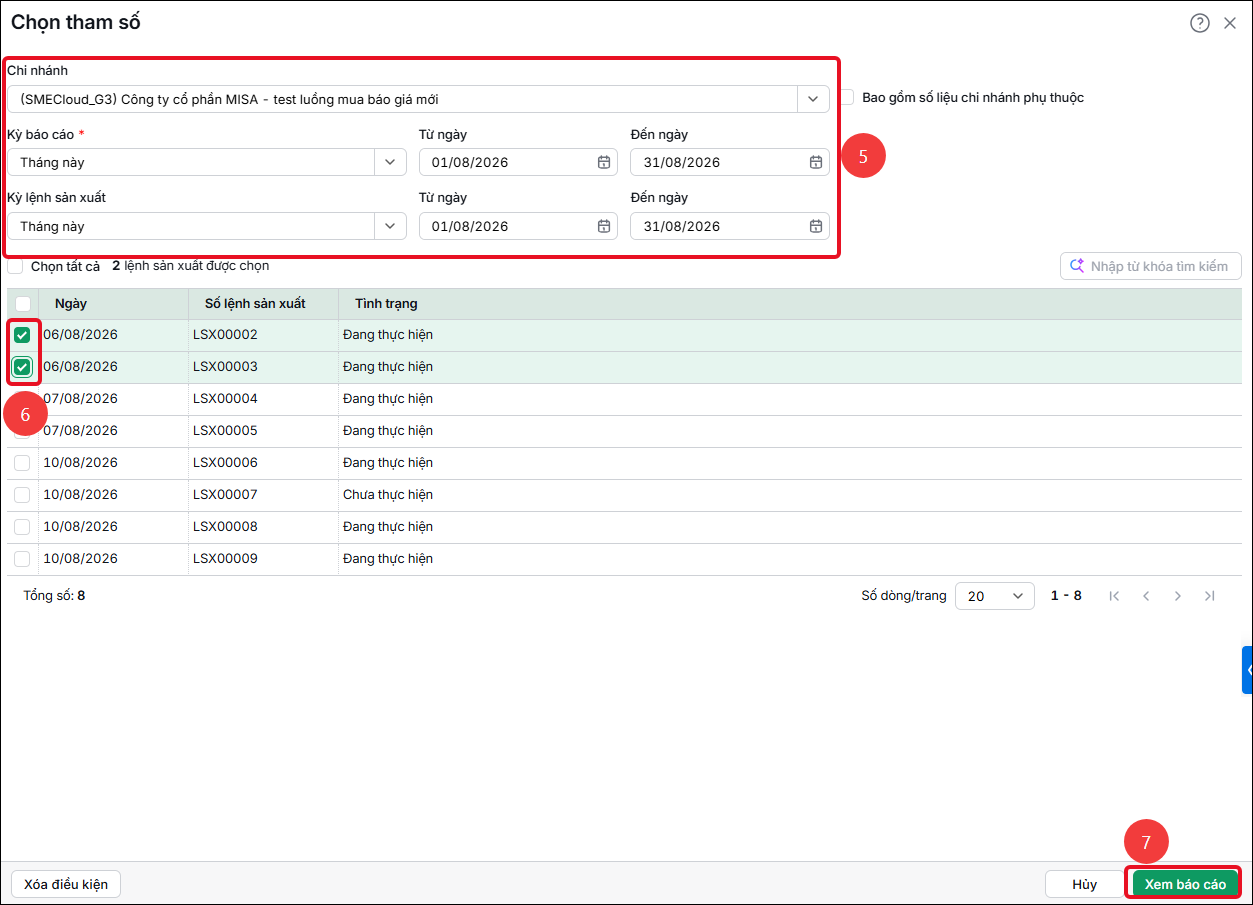Image resolution: width=1253 pixels, height=905 pixels.
Task: Check the Chọn tất cả box
Action: coord(15,267)
